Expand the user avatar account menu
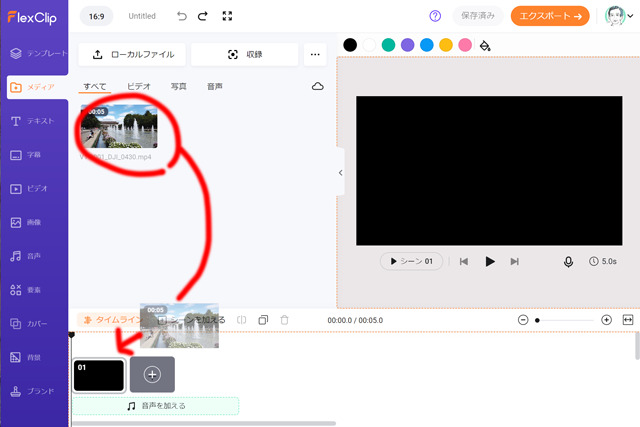This screenshot has height=427, width=640. click(x=619, y=16)
